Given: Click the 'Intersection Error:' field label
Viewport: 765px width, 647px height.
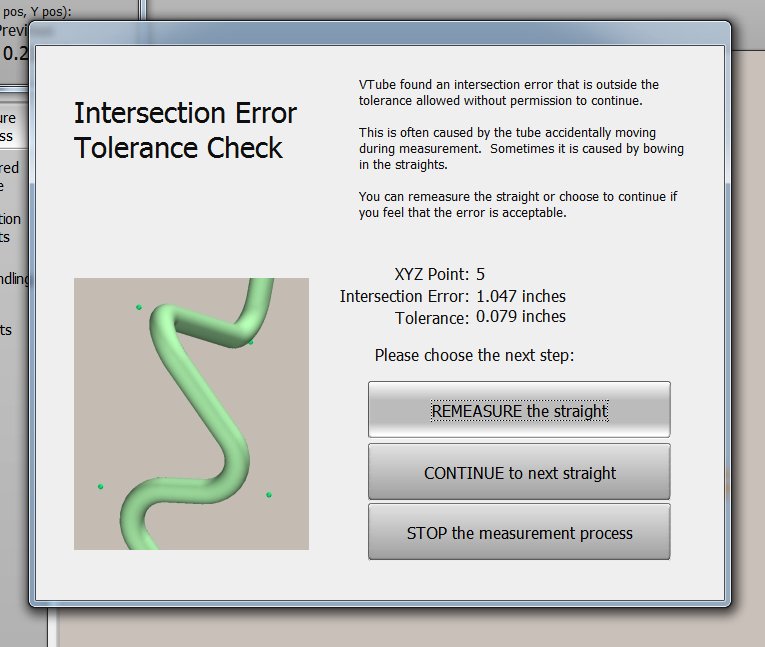Looking at the screenshot, I should click(404, 296).
